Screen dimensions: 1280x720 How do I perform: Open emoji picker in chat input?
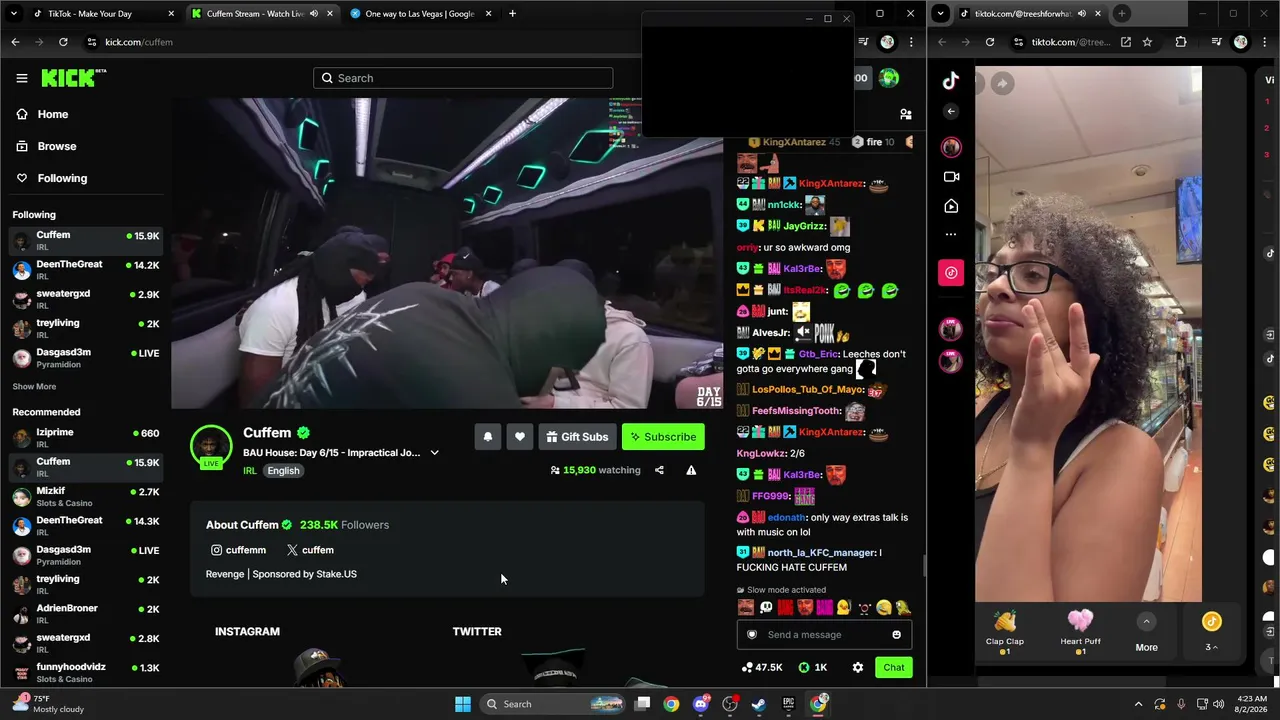click(x=896, y=635)
